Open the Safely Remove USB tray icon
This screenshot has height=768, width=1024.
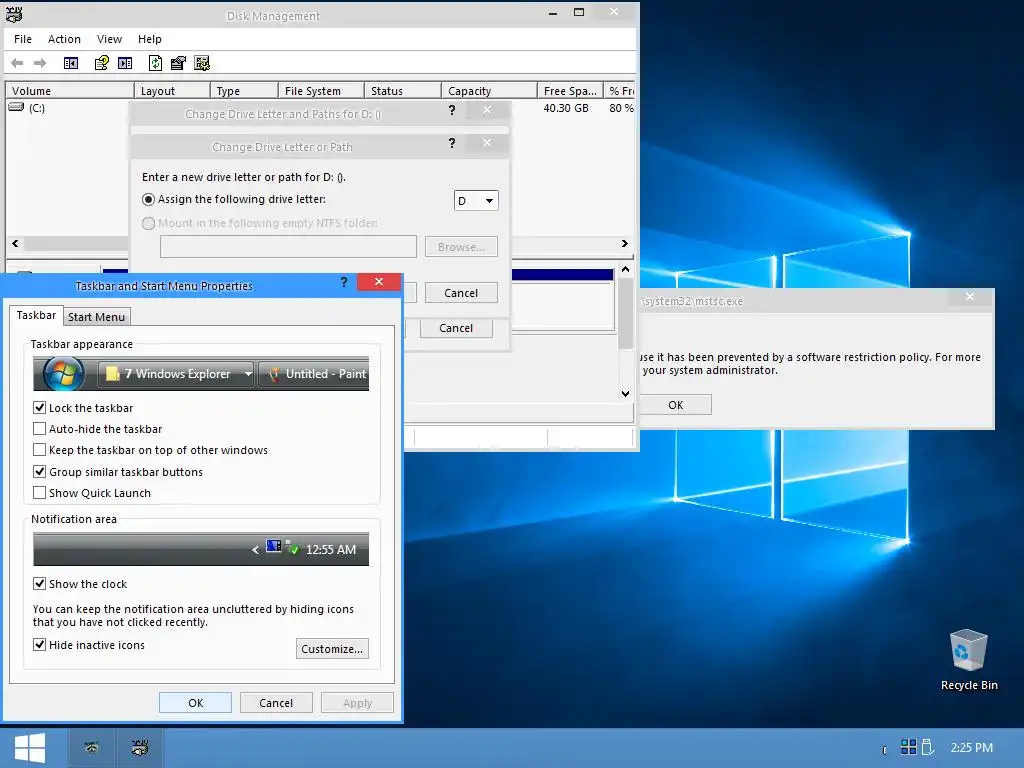pos(927,746)
